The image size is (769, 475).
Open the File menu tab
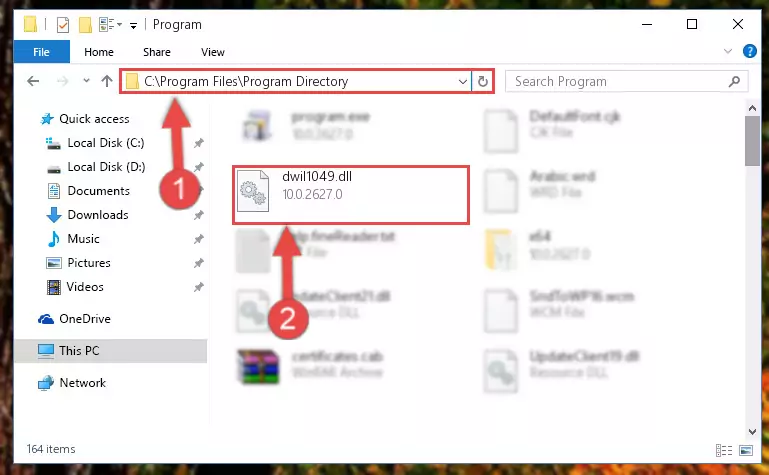pyautogui.click(x=41, y=52)
